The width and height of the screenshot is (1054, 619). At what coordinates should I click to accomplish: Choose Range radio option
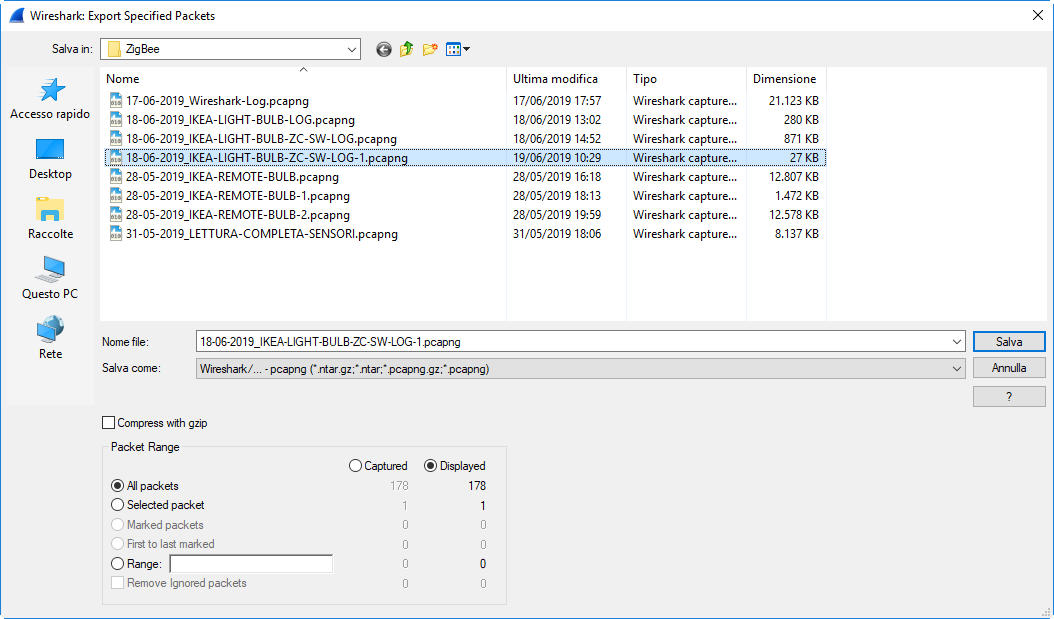pos(118,563)
